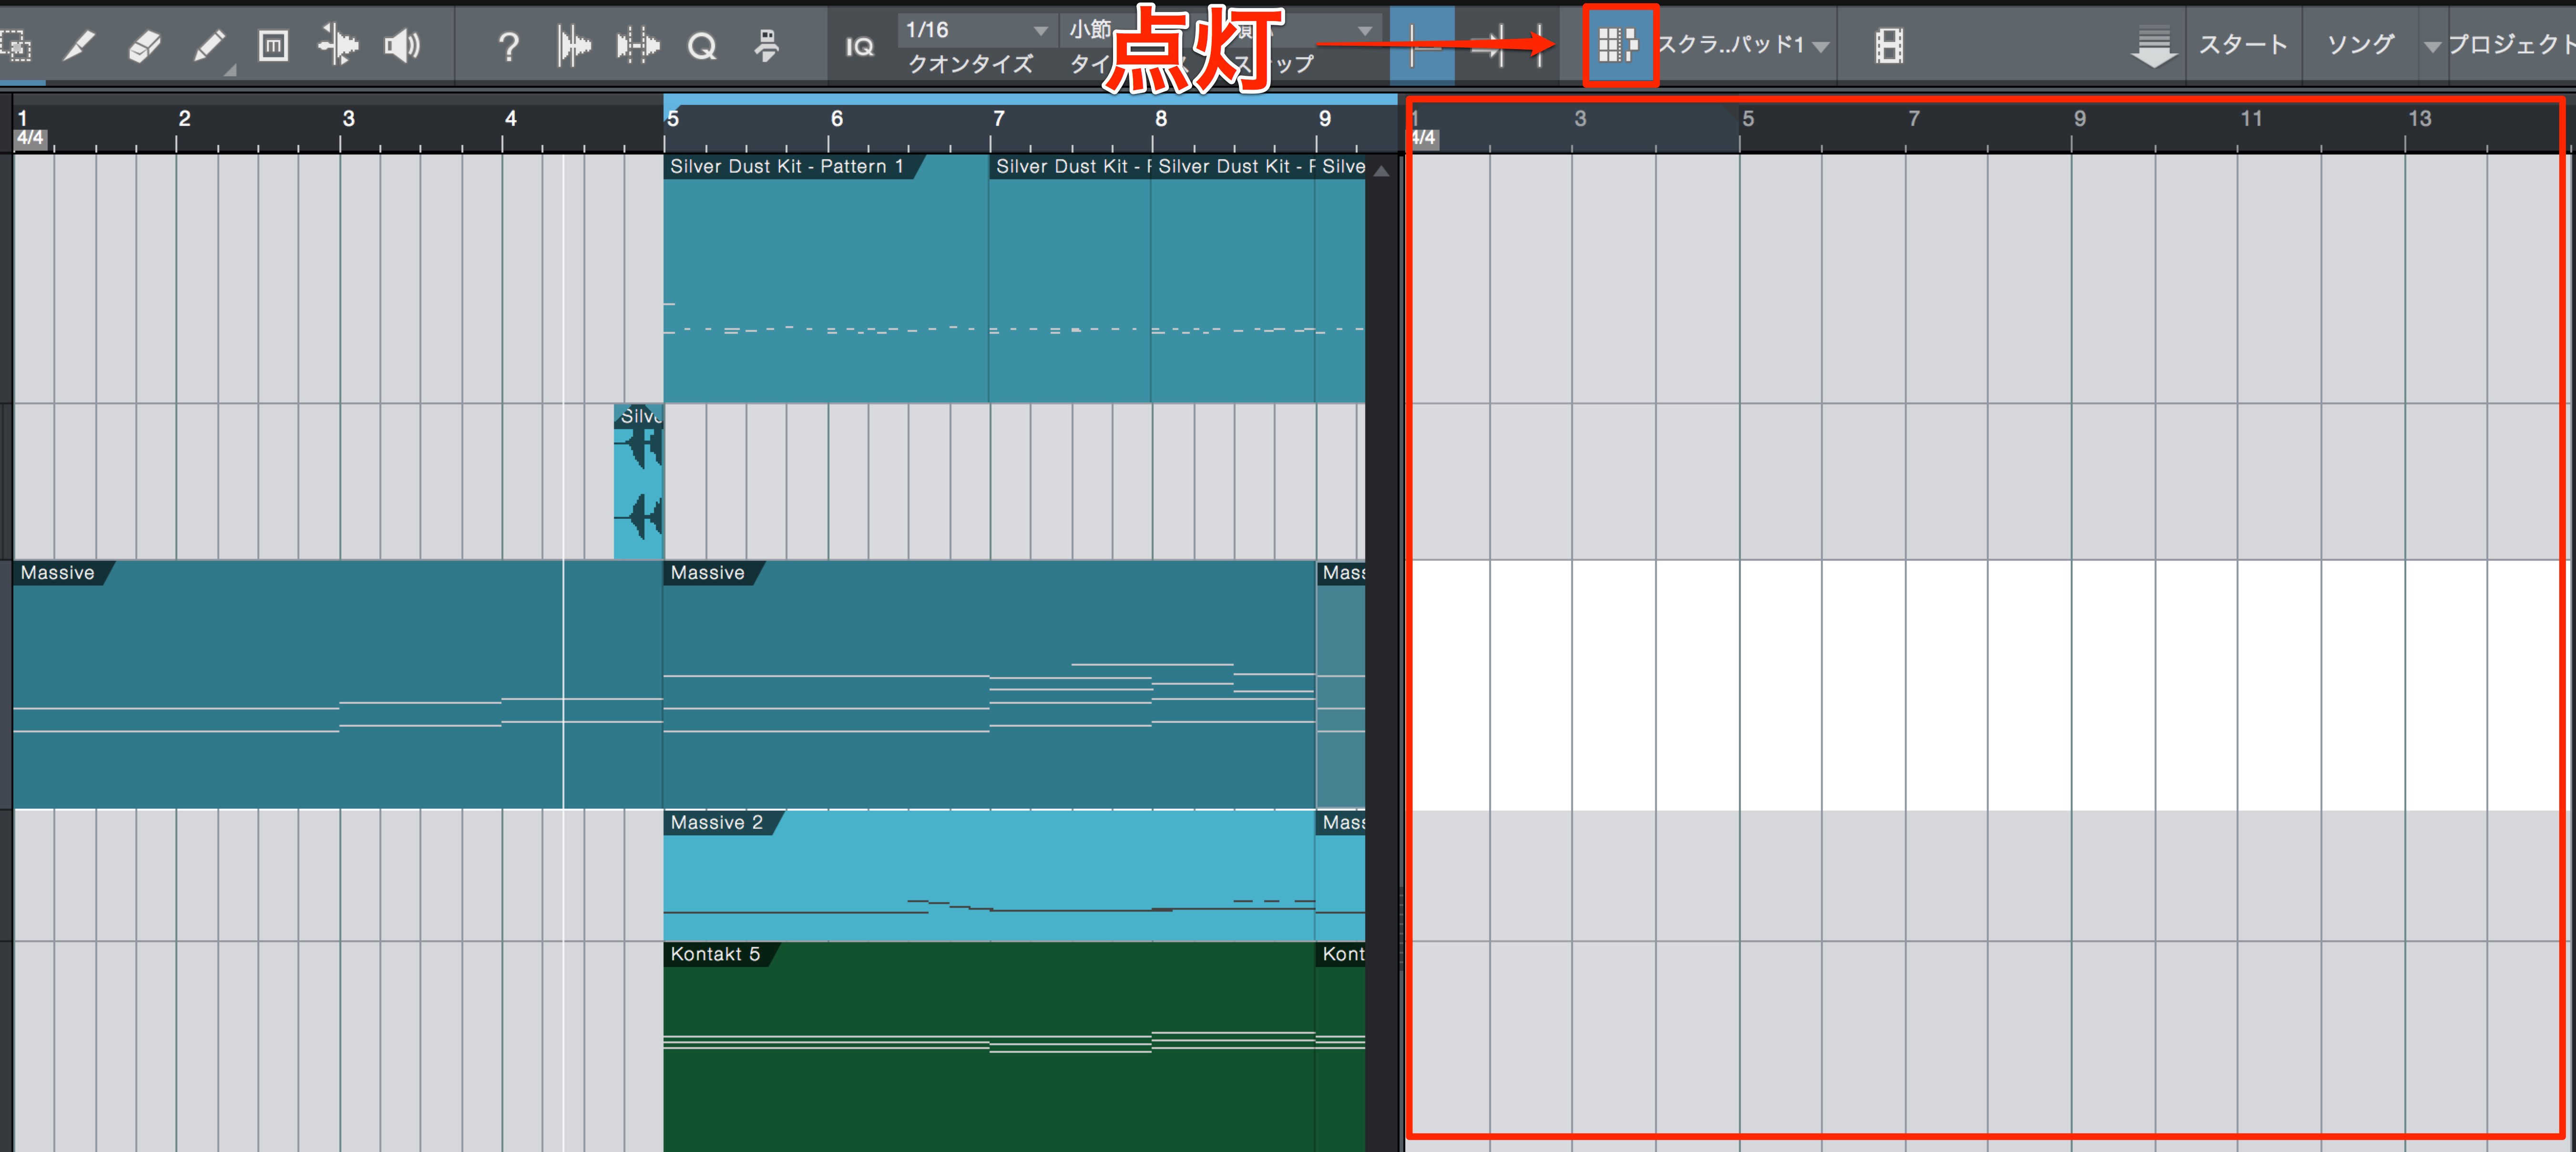Select the Bend tool icon
Image resolution: width=2576 pixels, height=1152 pixels.
338,46
